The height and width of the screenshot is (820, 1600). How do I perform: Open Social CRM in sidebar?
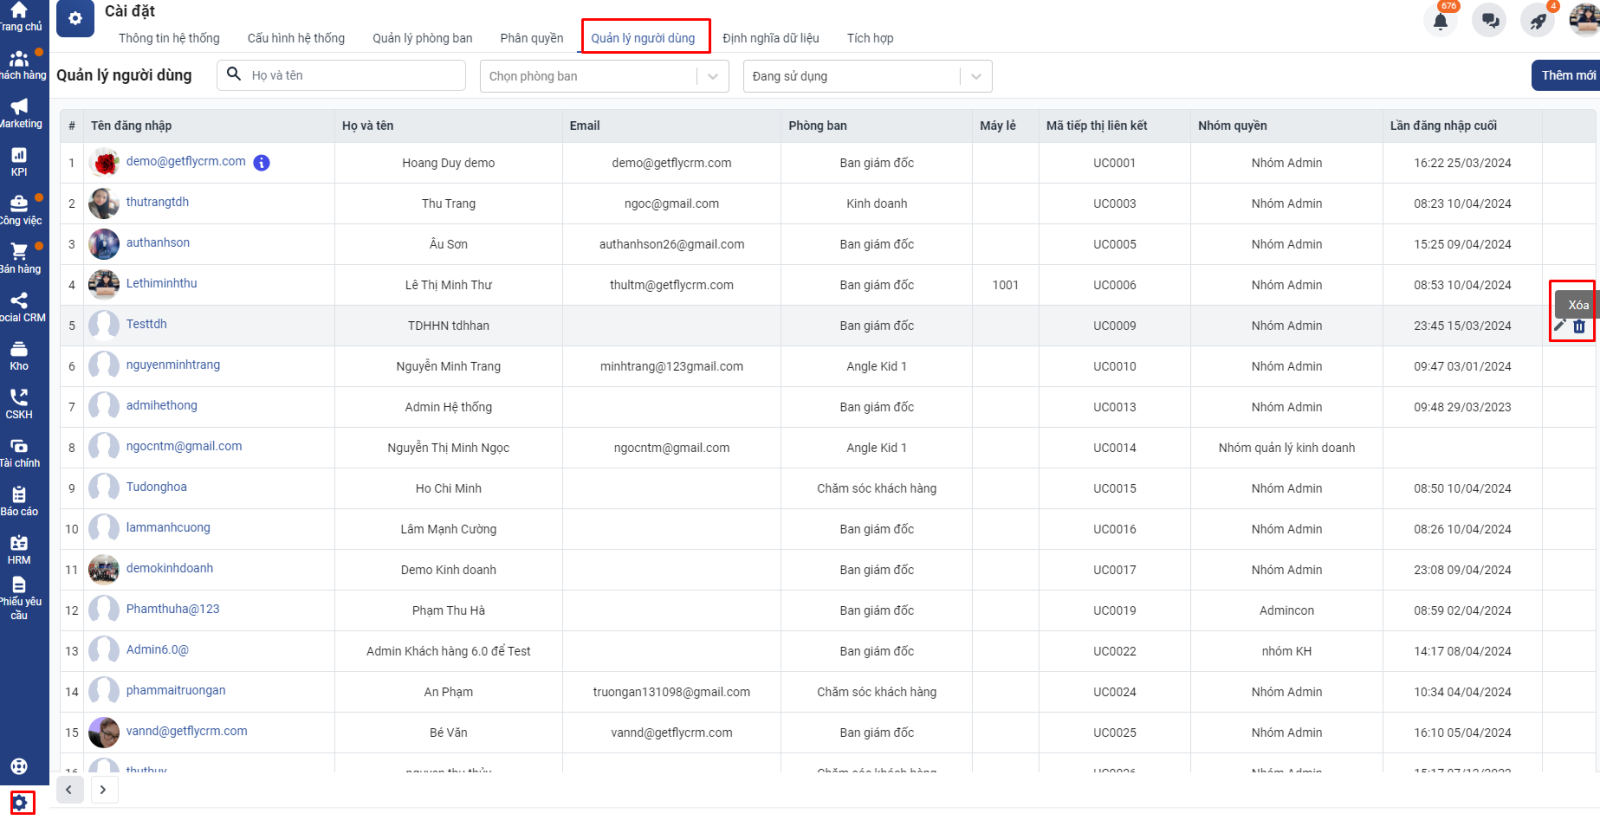19,306
